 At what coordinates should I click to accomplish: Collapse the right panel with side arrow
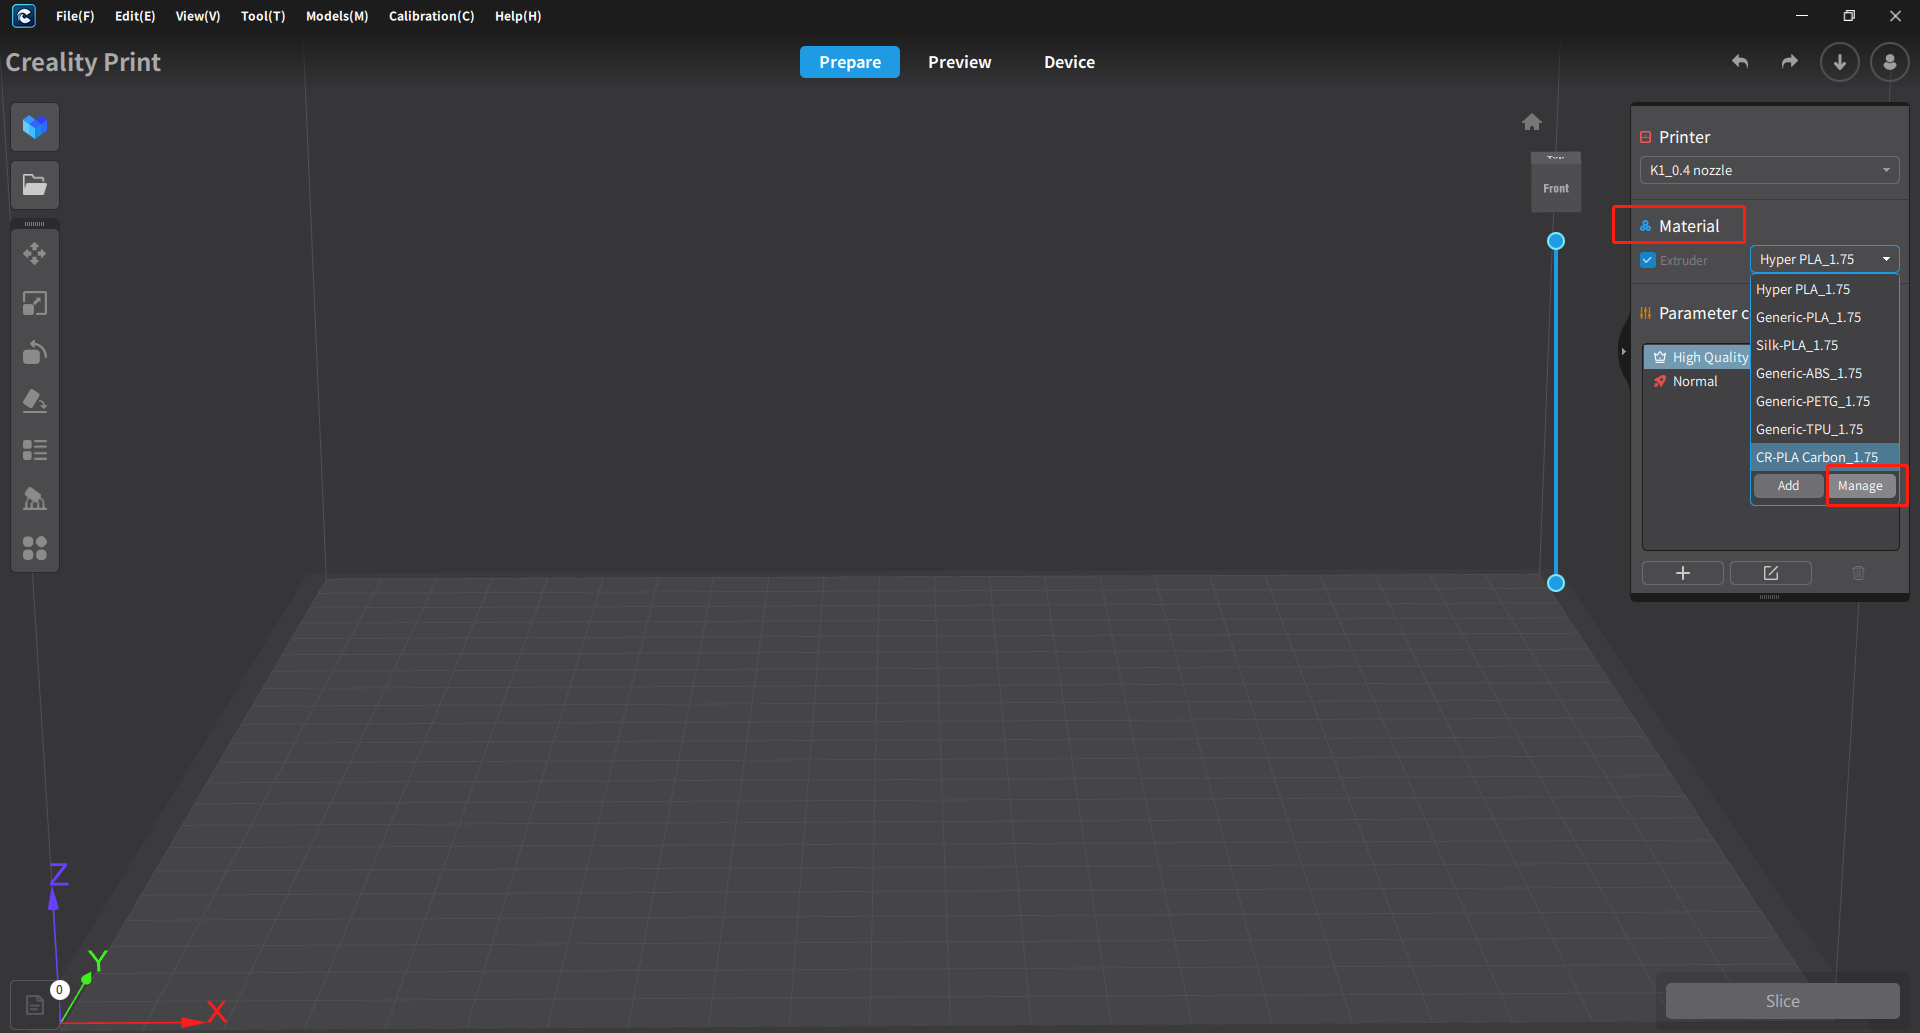[1623, 352]
